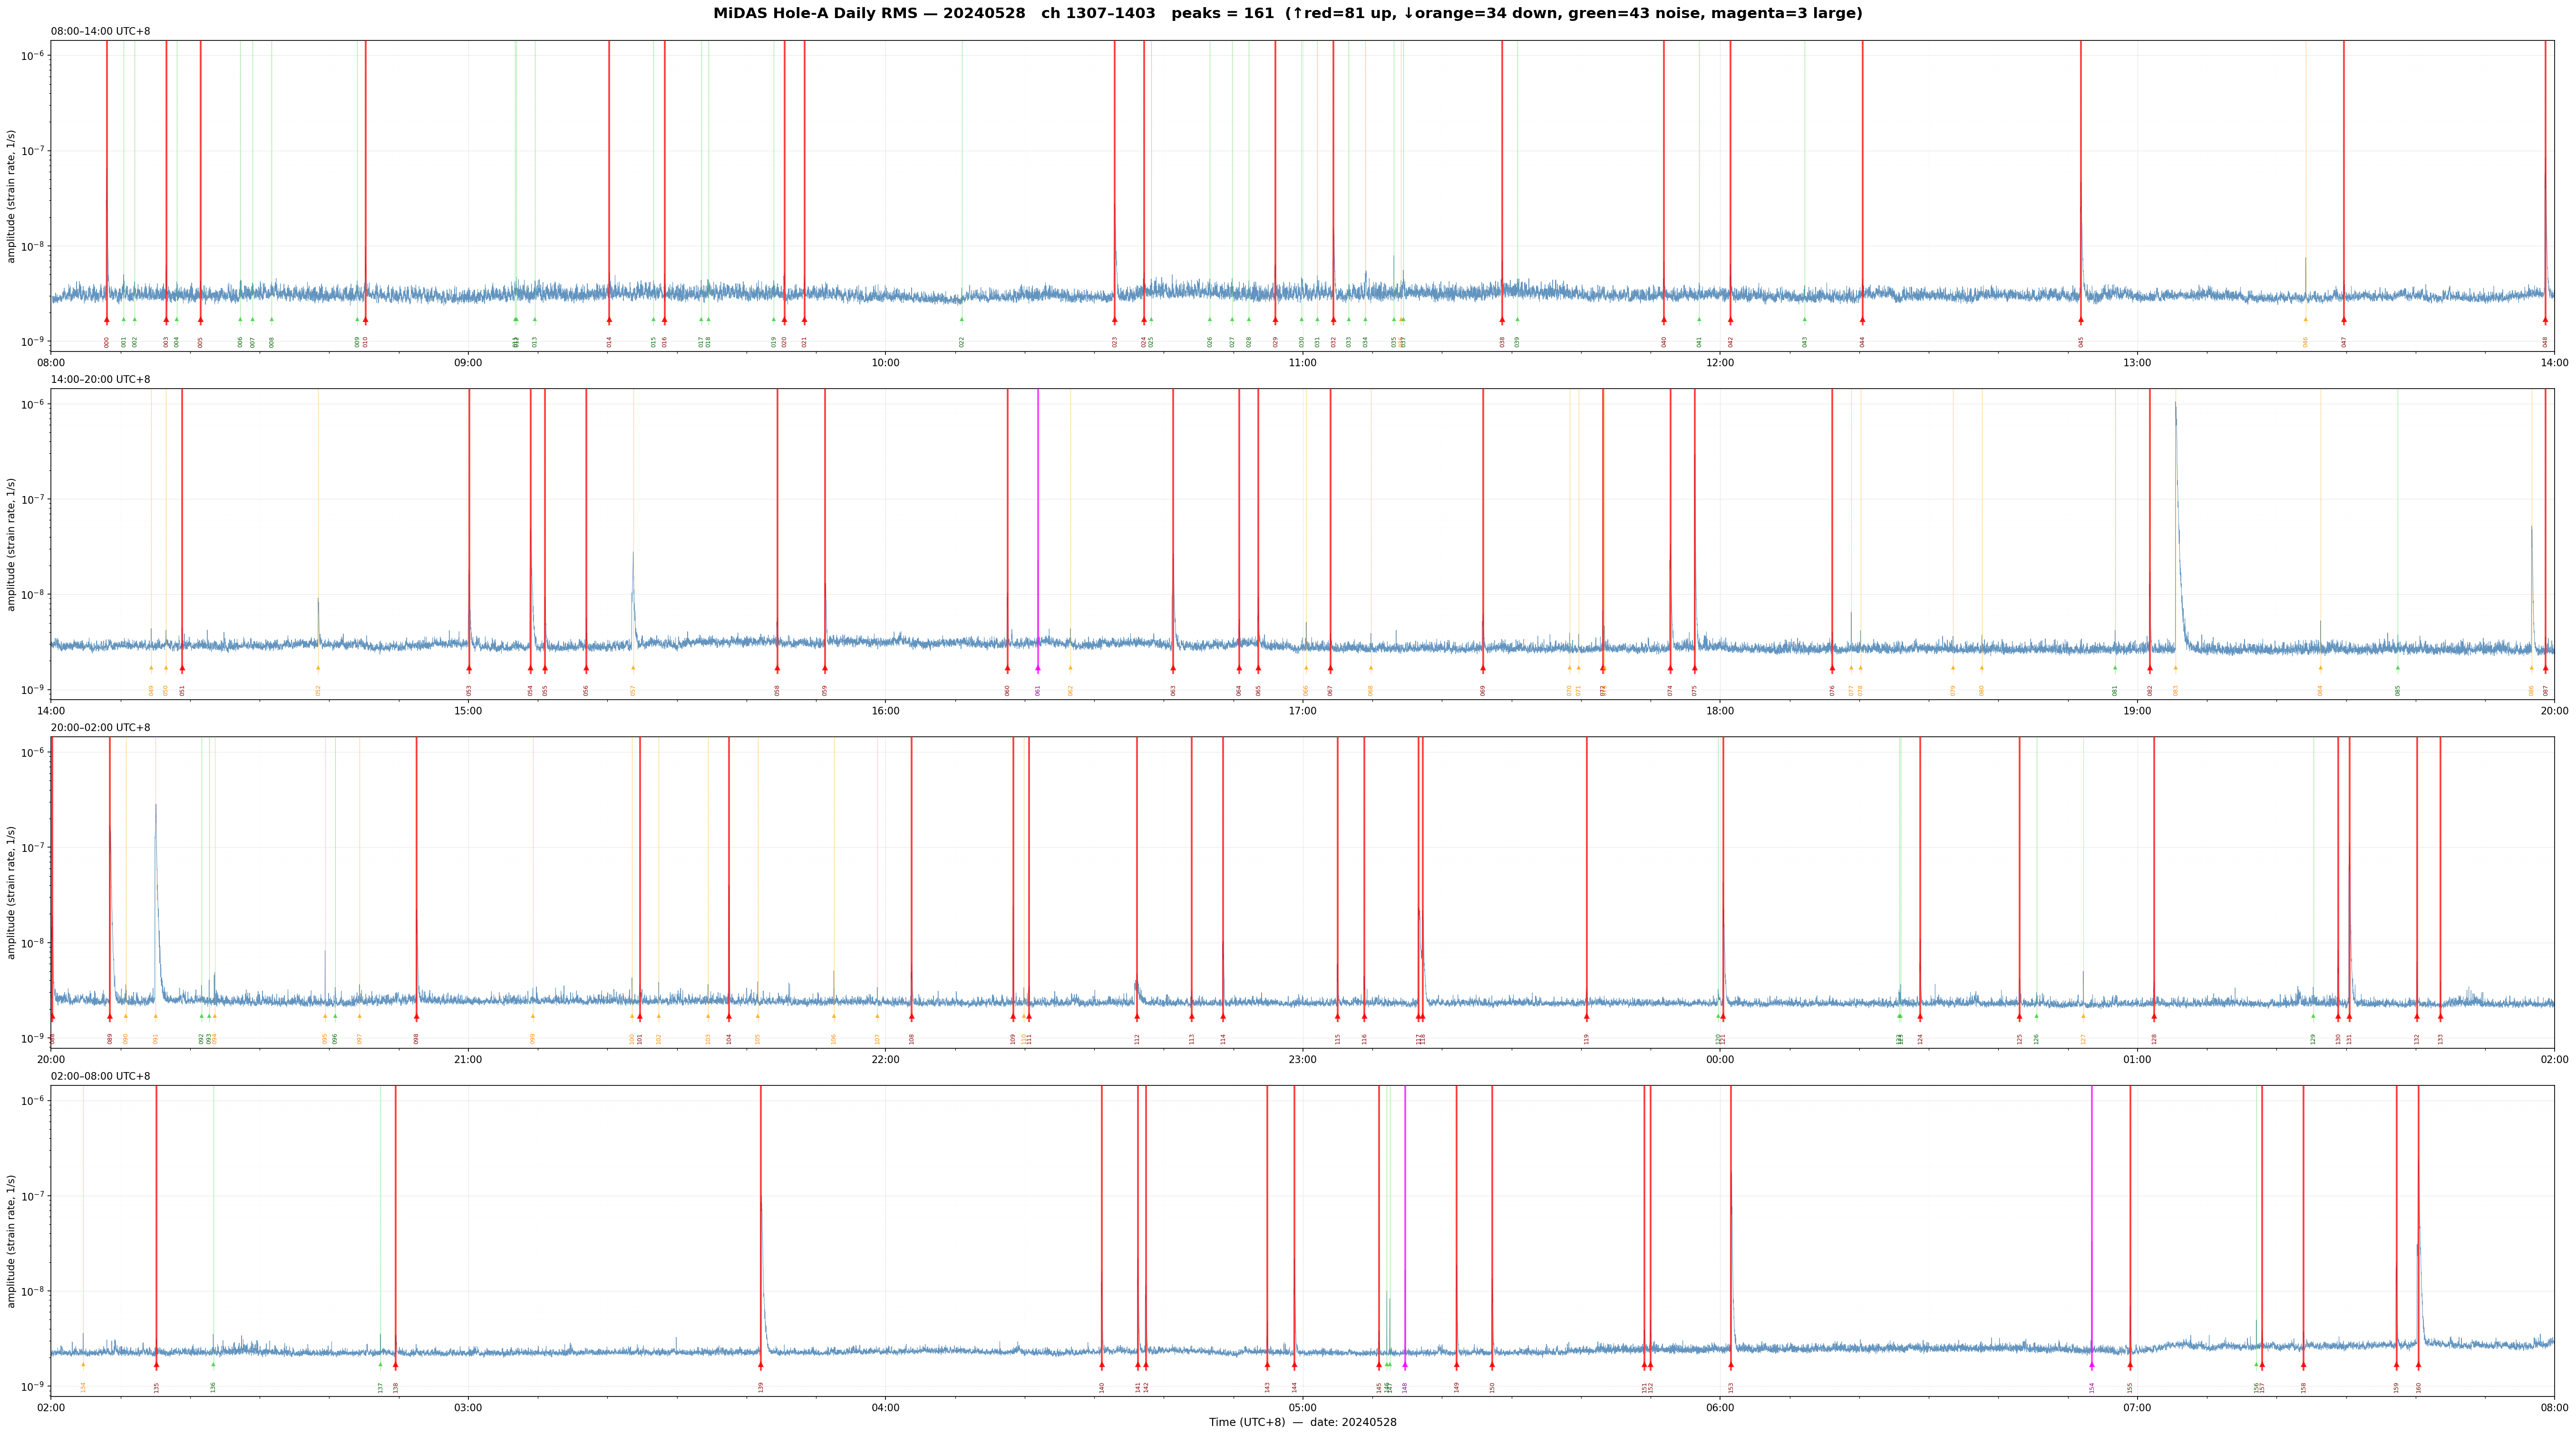Click the 16:00 x-axis tick label
2576x1435 pixels.
(885, 711)
